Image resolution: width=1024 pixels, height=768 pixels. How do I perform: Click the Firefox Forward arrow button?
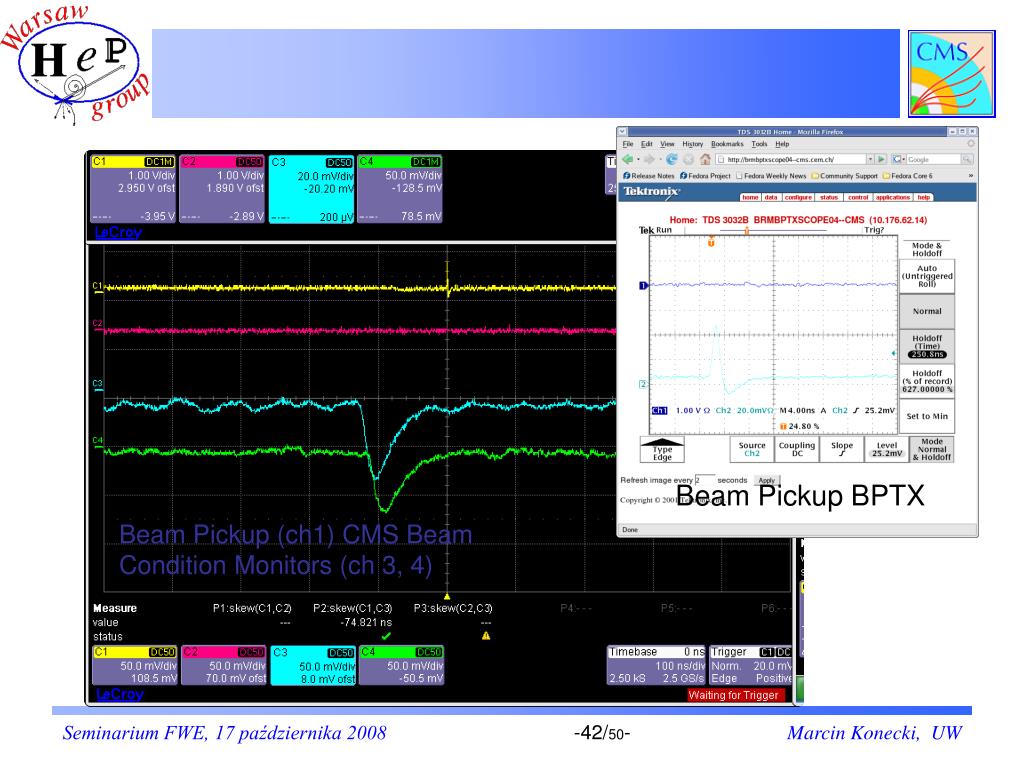pyautogui.click(x=648, y=159)
